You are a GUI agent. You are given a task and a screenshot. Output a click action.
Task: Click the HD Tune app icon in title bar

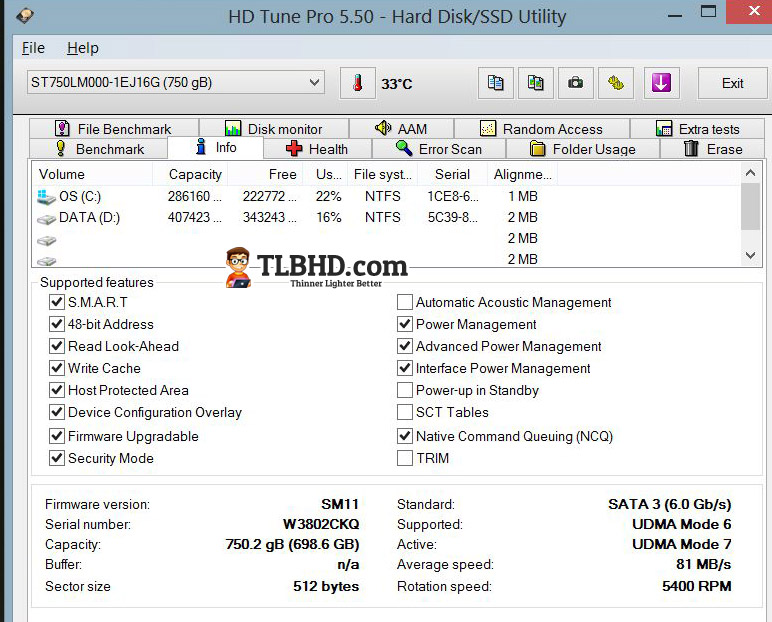25,15
